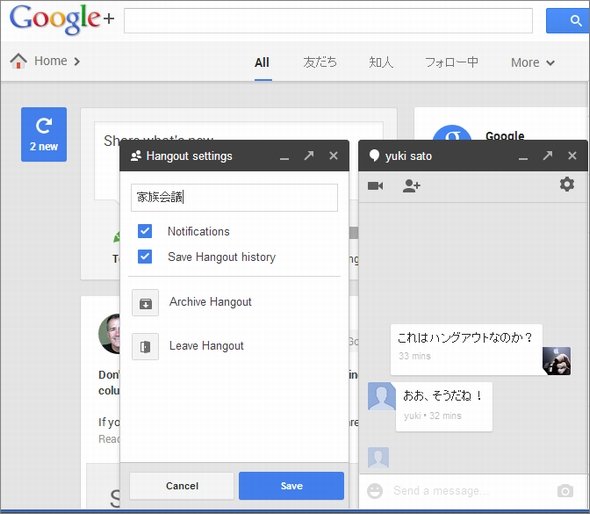Refresh the stream with the 2 new button

44,134
